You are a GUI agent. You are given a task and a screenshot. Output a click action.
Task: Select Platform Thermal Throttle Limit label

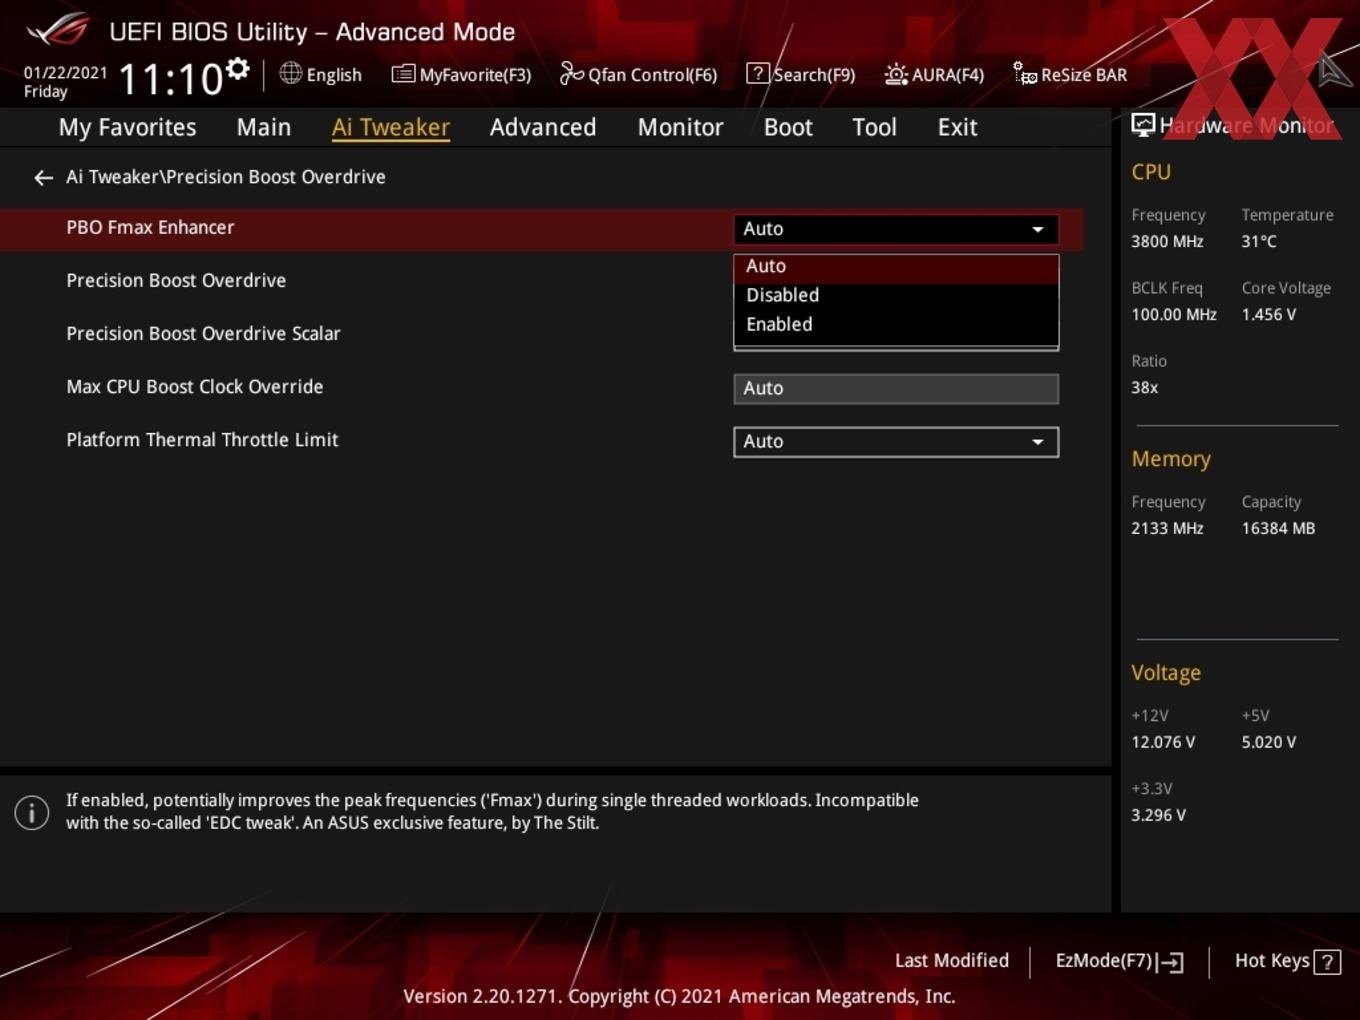202,440
